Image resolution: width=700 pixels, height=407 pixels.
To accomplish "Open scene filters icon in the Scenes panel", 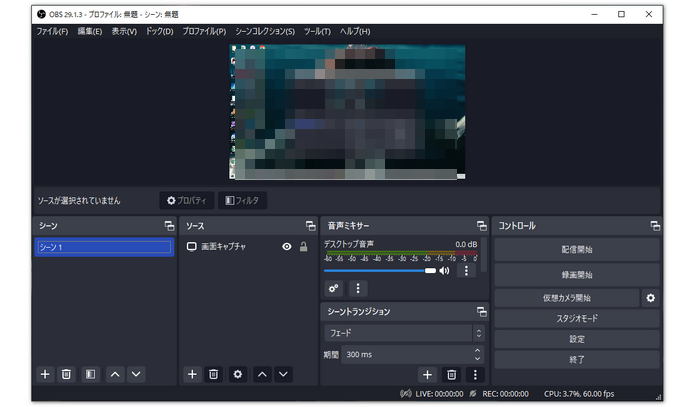I will pos(90,374).
